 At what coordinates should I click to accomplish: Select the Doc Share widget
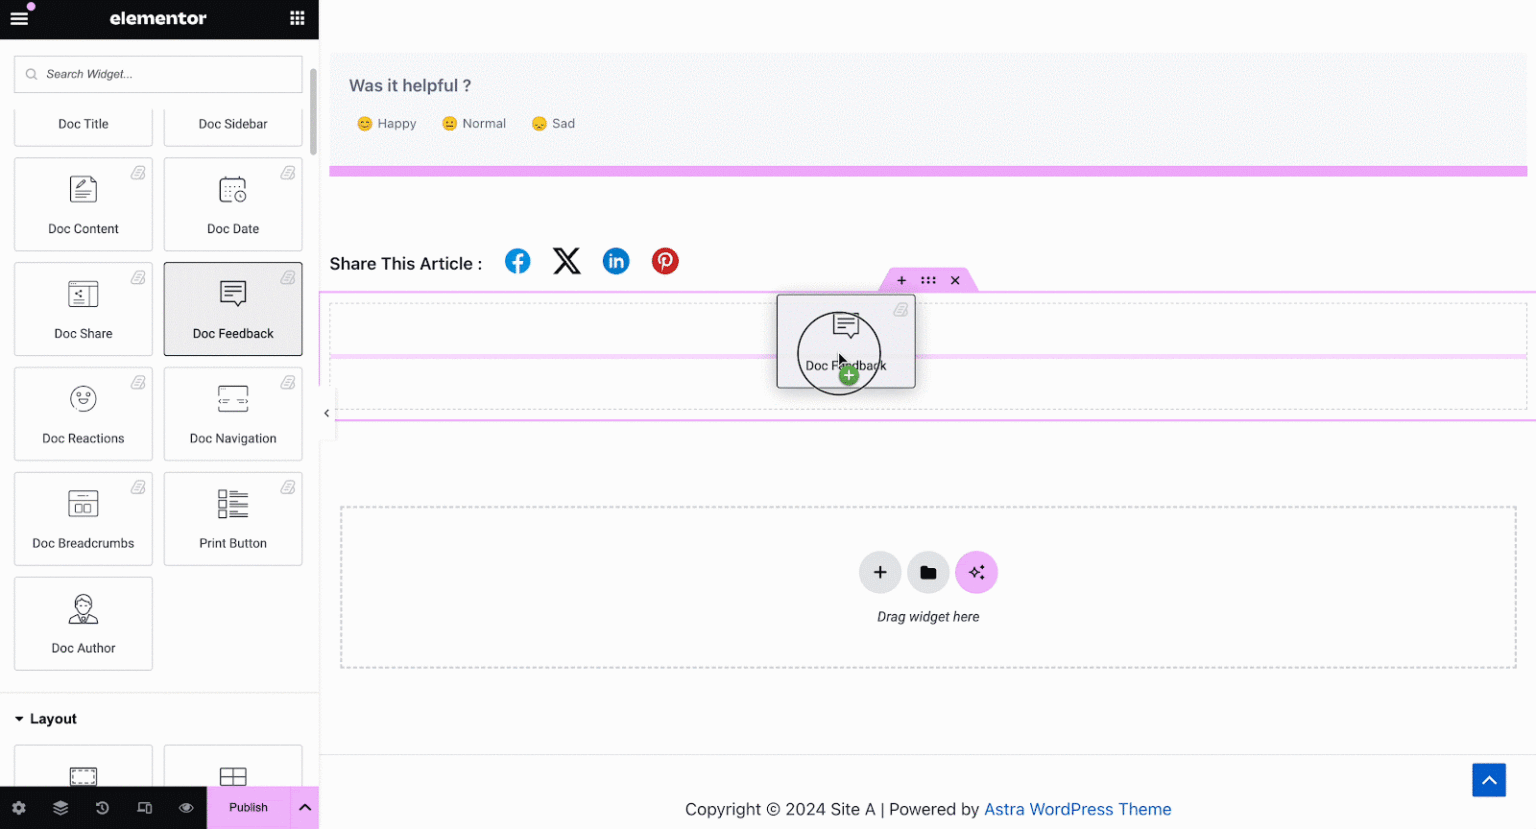tap(83, 309)
